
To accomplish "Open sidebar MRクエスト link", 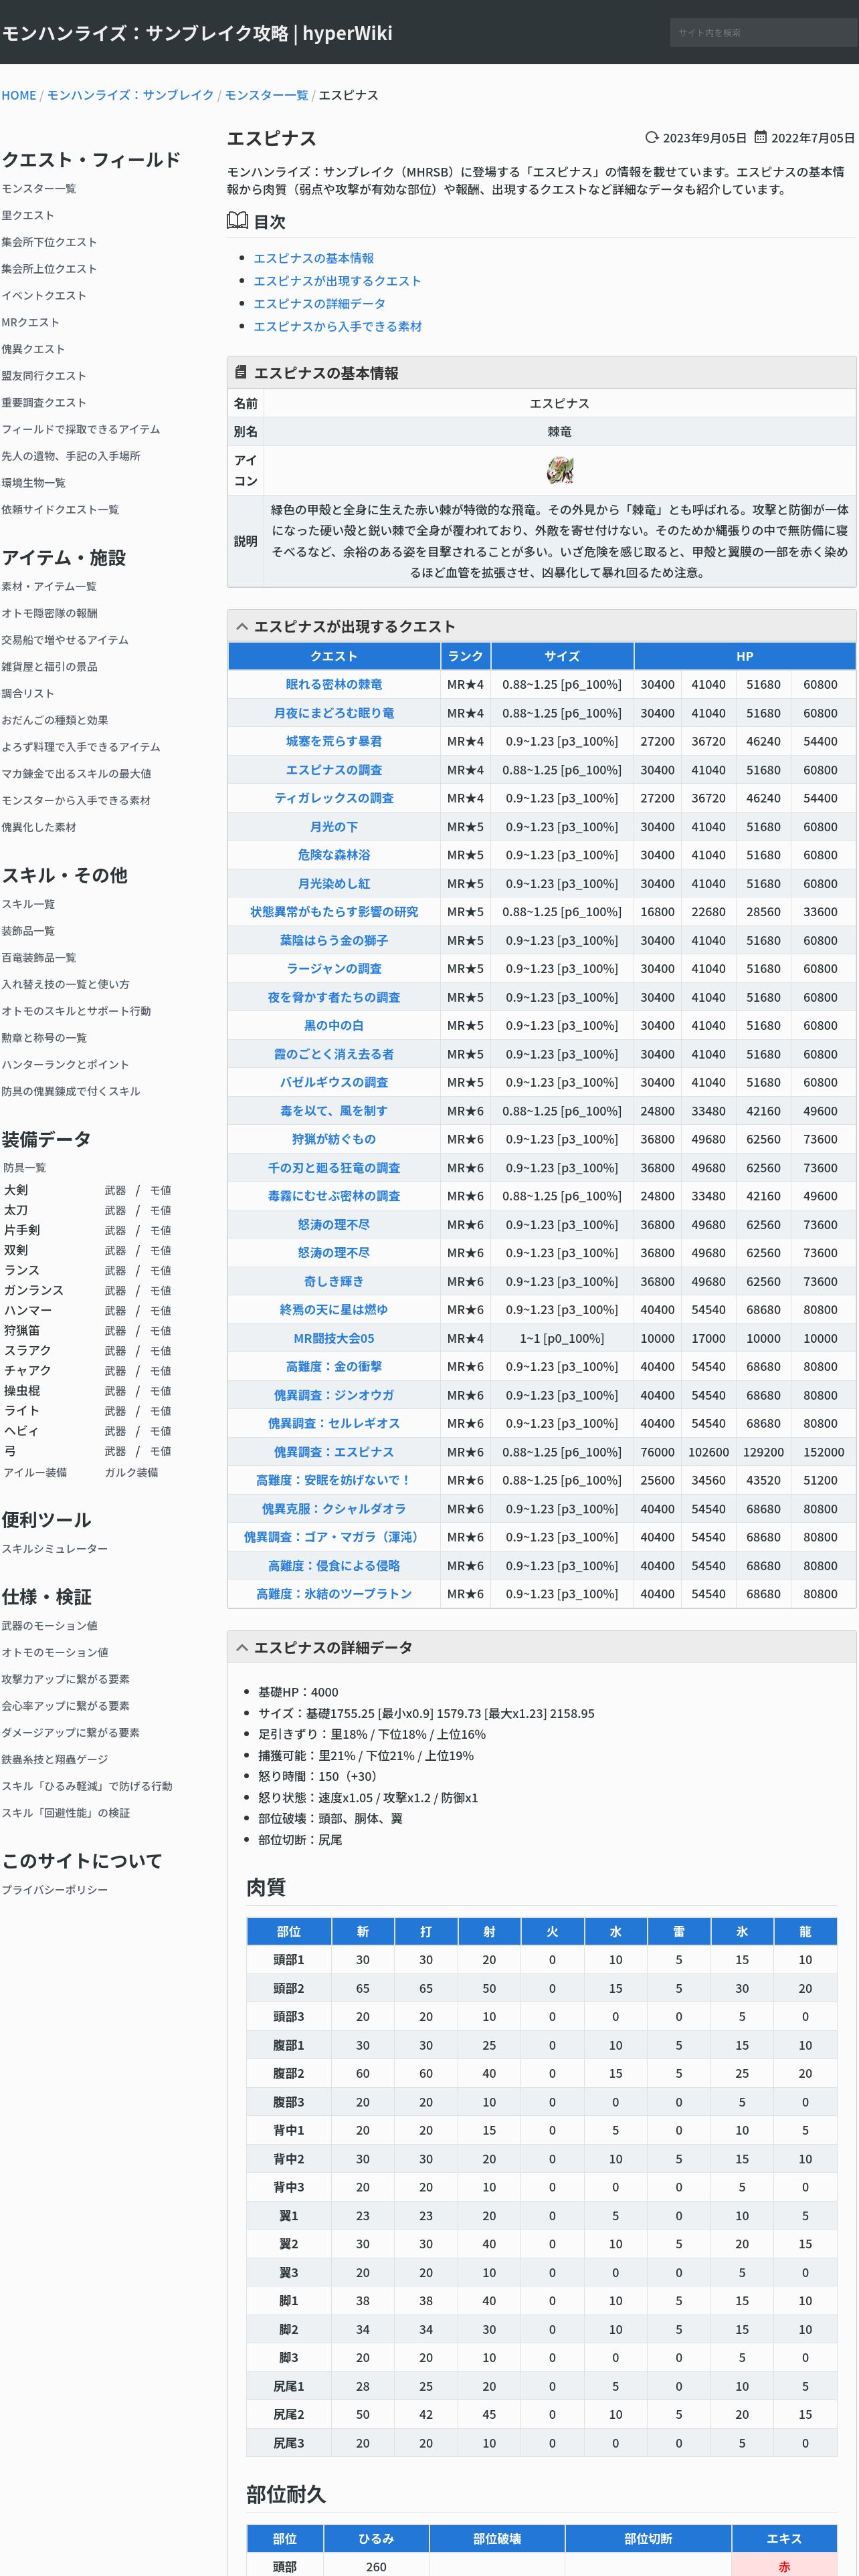I will tap(30, 322).
